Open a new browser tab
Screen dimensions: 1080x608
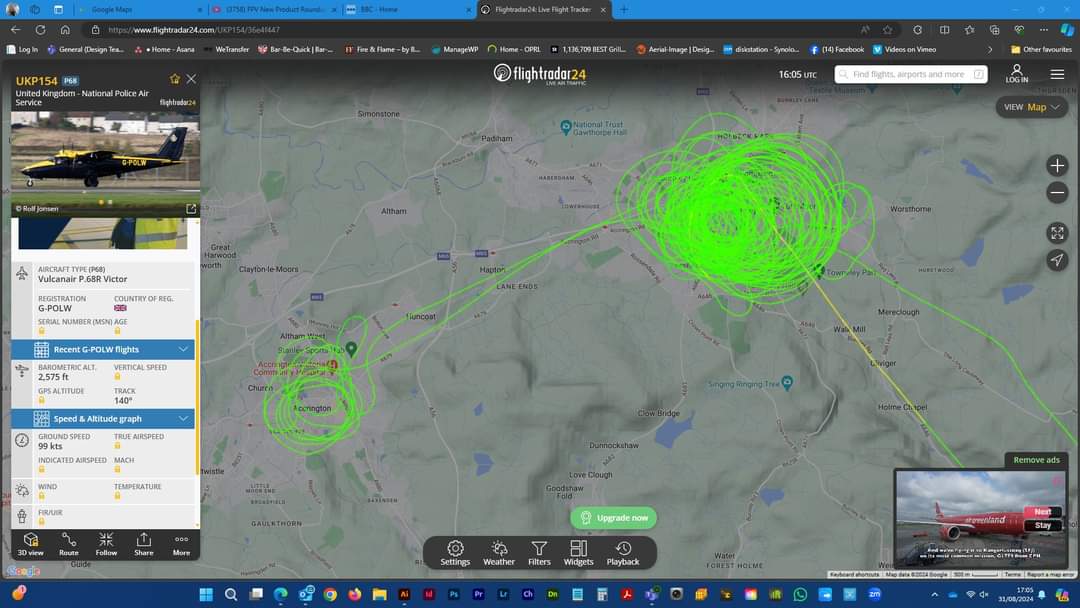(x=624, y=10)
